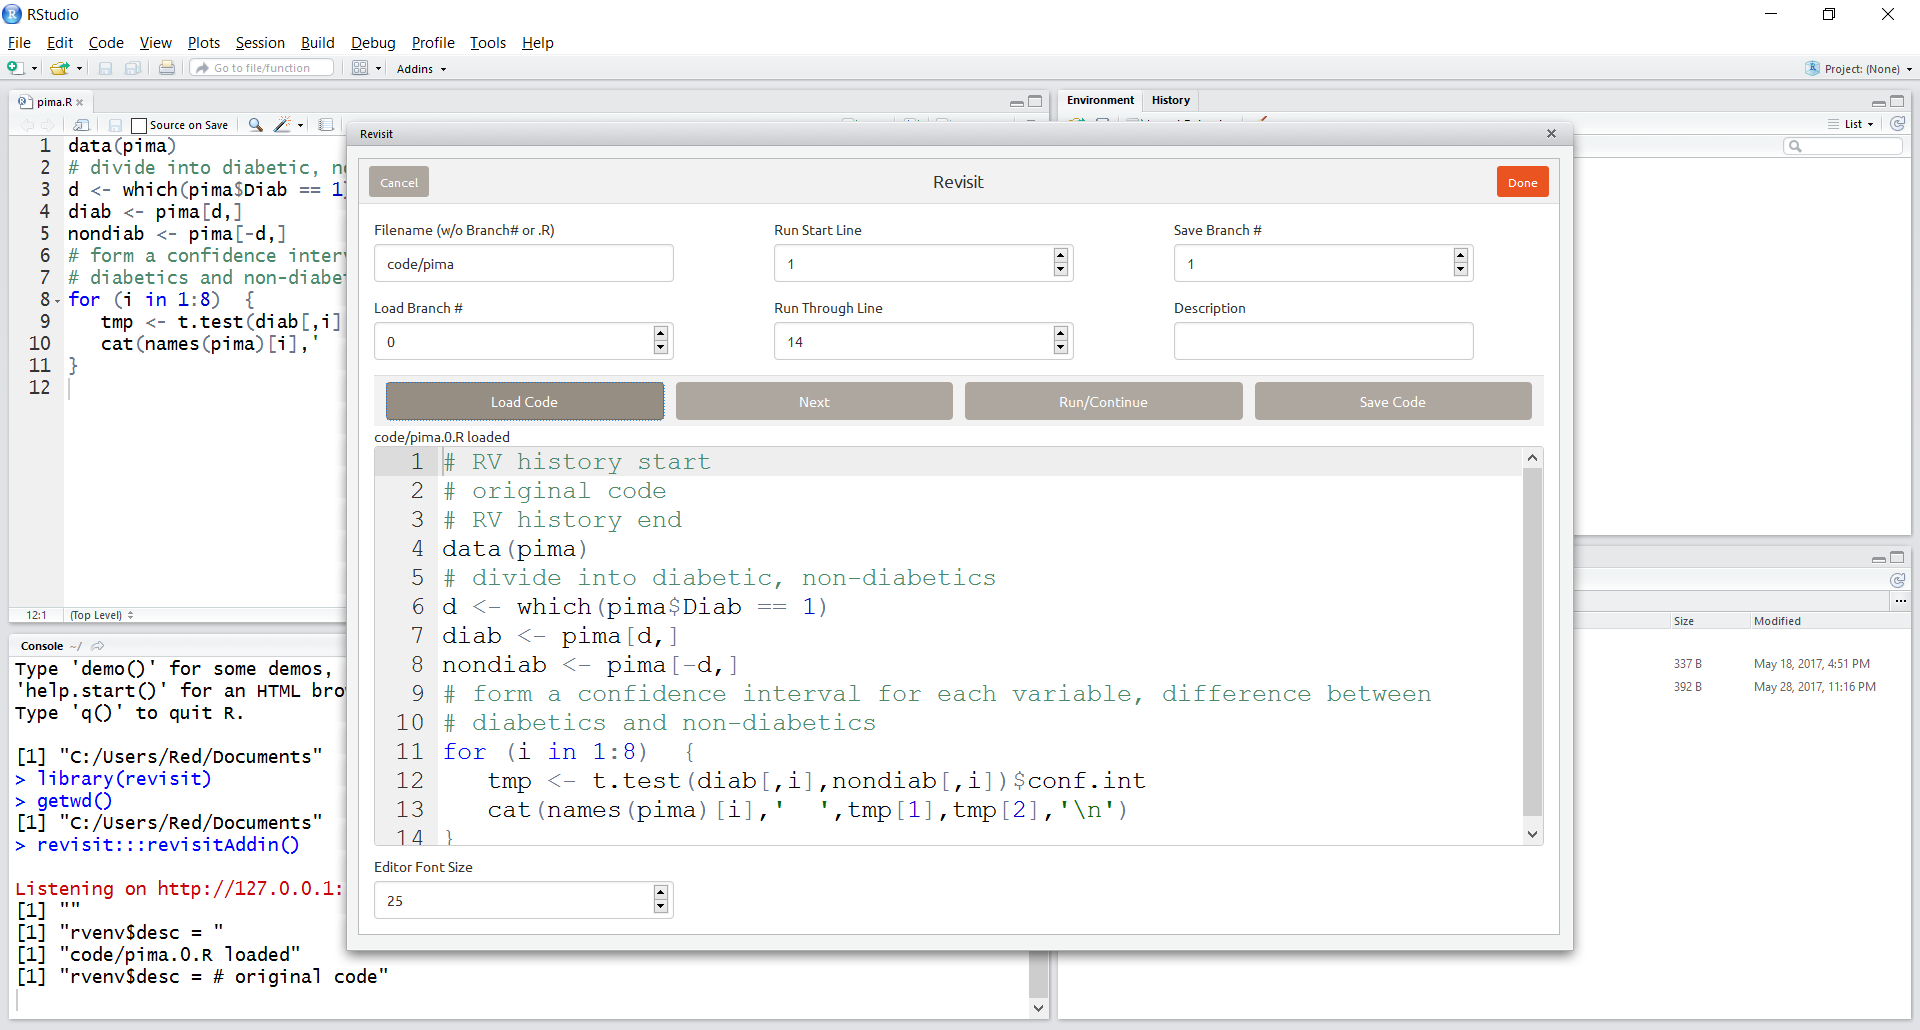
Task: Open the Session menu
Action: tap(260, 43)
